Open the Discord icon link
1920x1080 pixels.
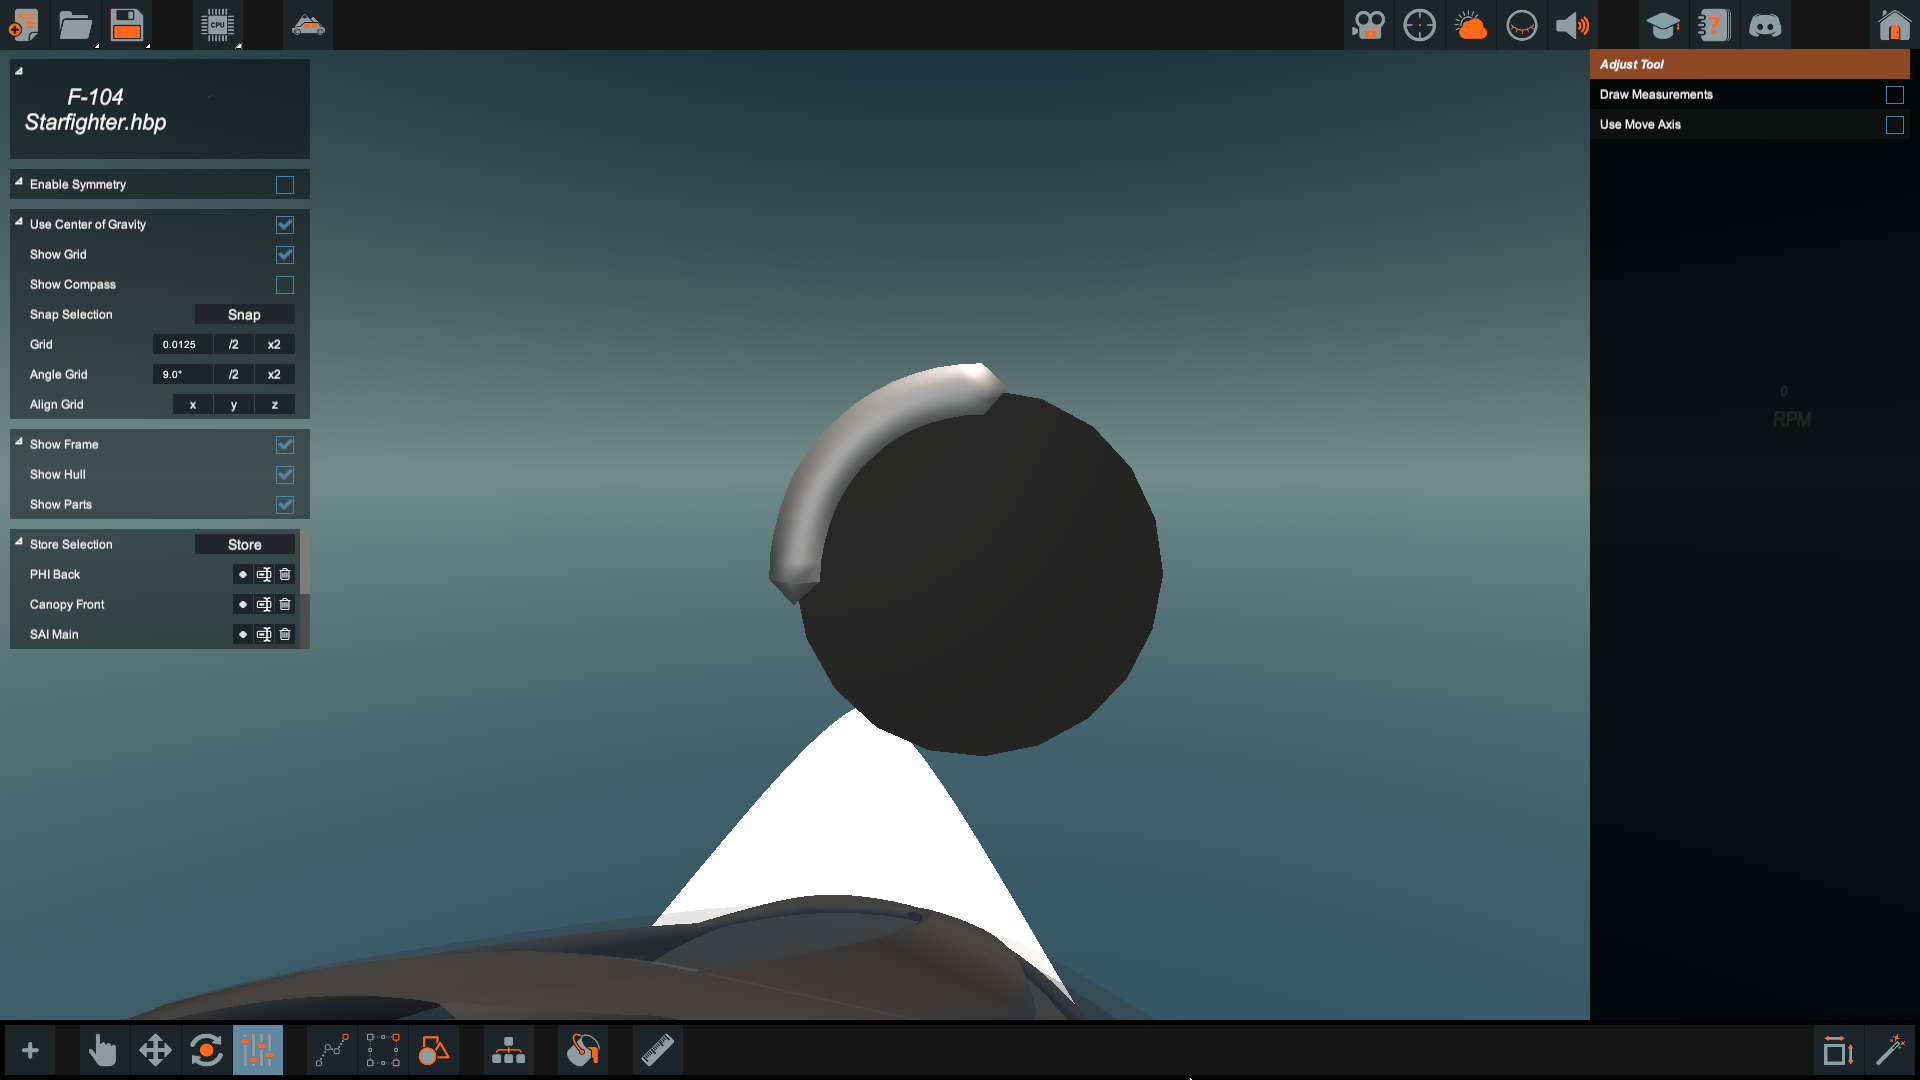click(1765, 24)
